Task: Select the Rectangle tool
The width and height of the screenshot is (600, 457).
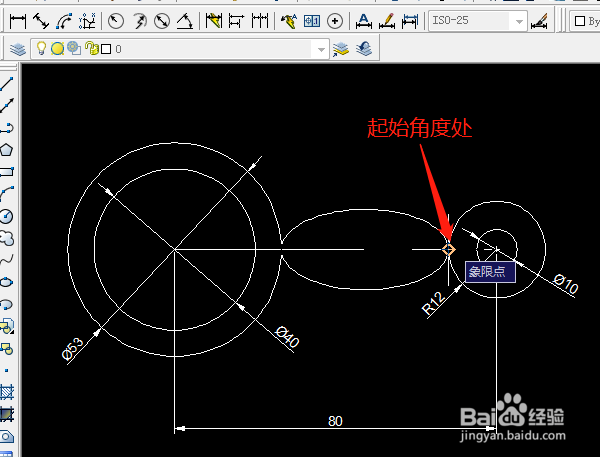Action: pos(7,172)
